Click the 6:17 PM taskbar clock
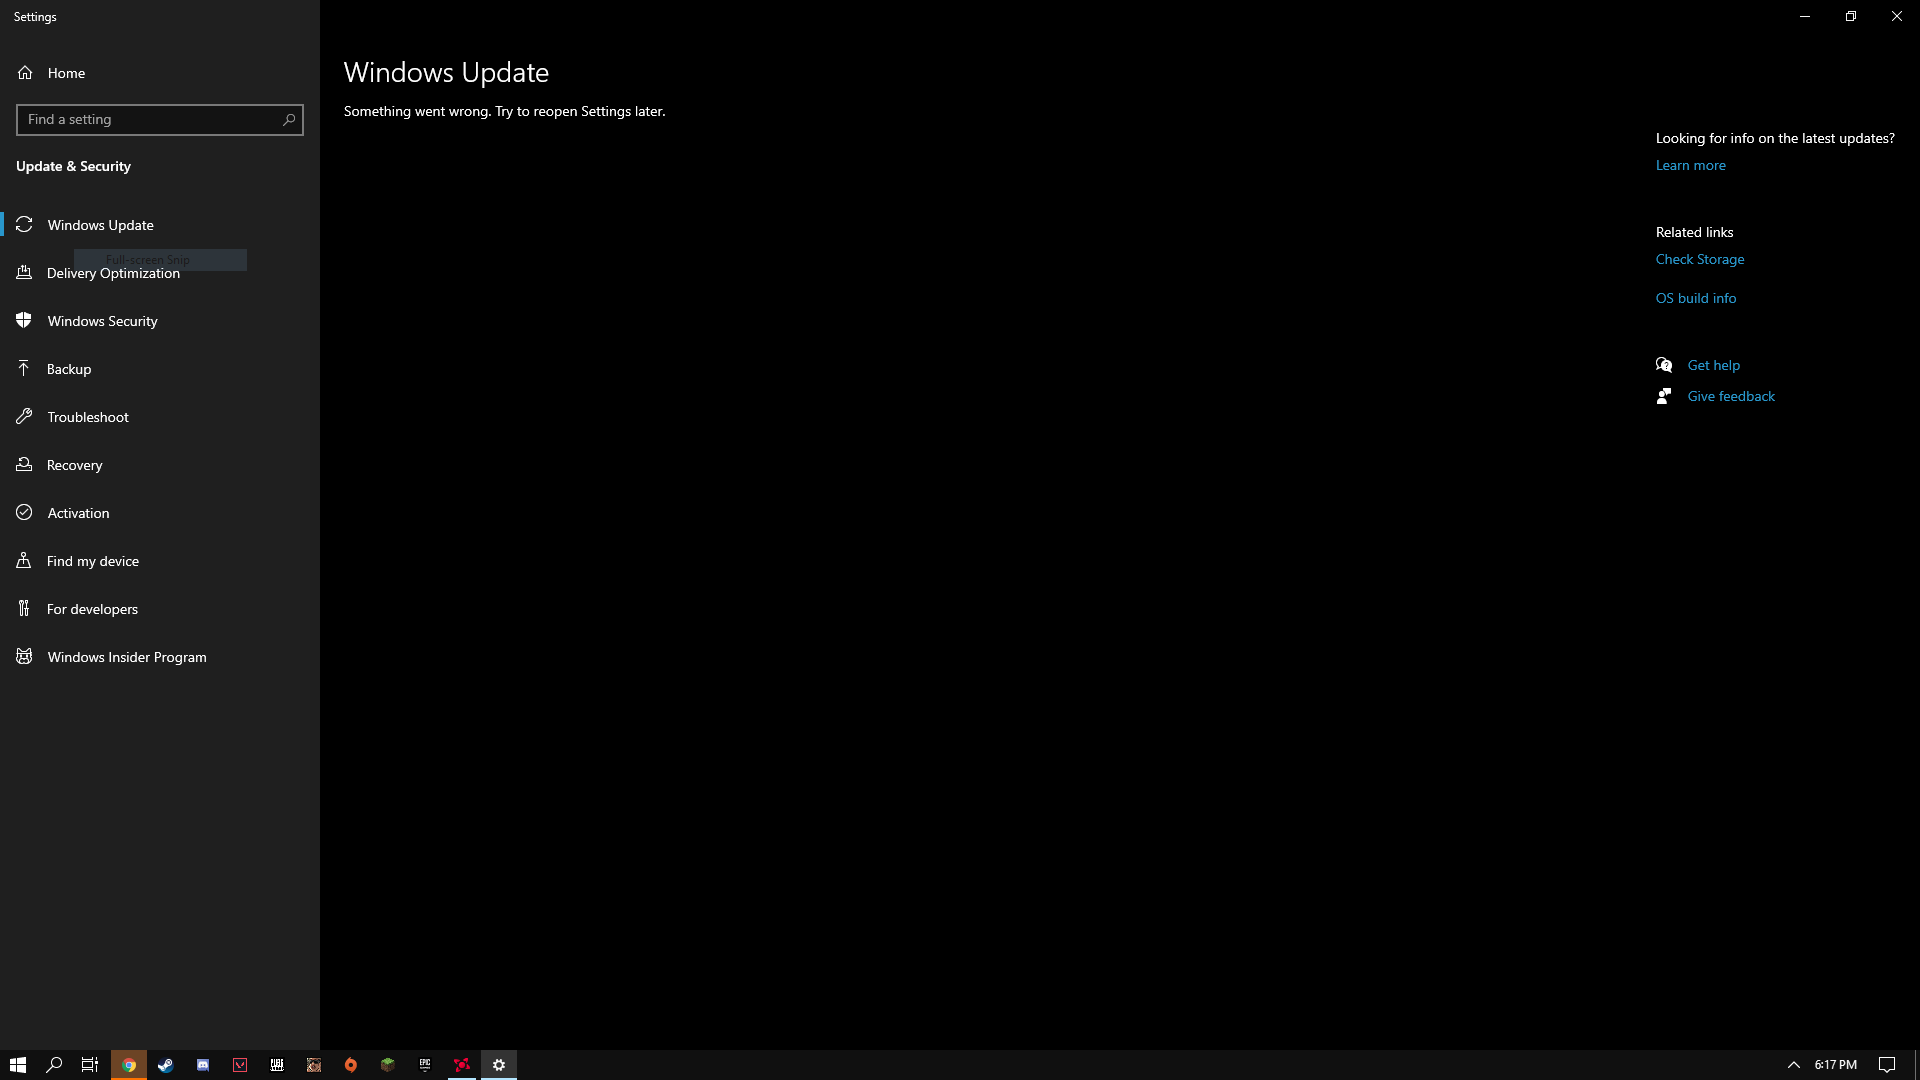The height and width of the screenshot is (1080, 1920). click(x=1836, y=1065)
